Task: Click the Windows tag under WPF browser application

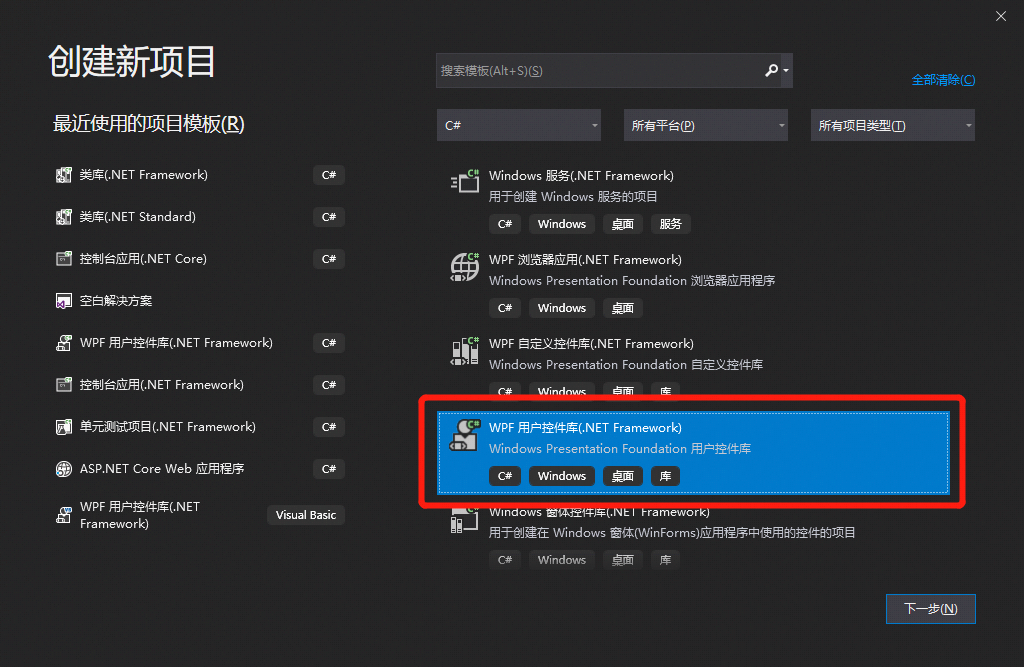Action: pos(562,308)
